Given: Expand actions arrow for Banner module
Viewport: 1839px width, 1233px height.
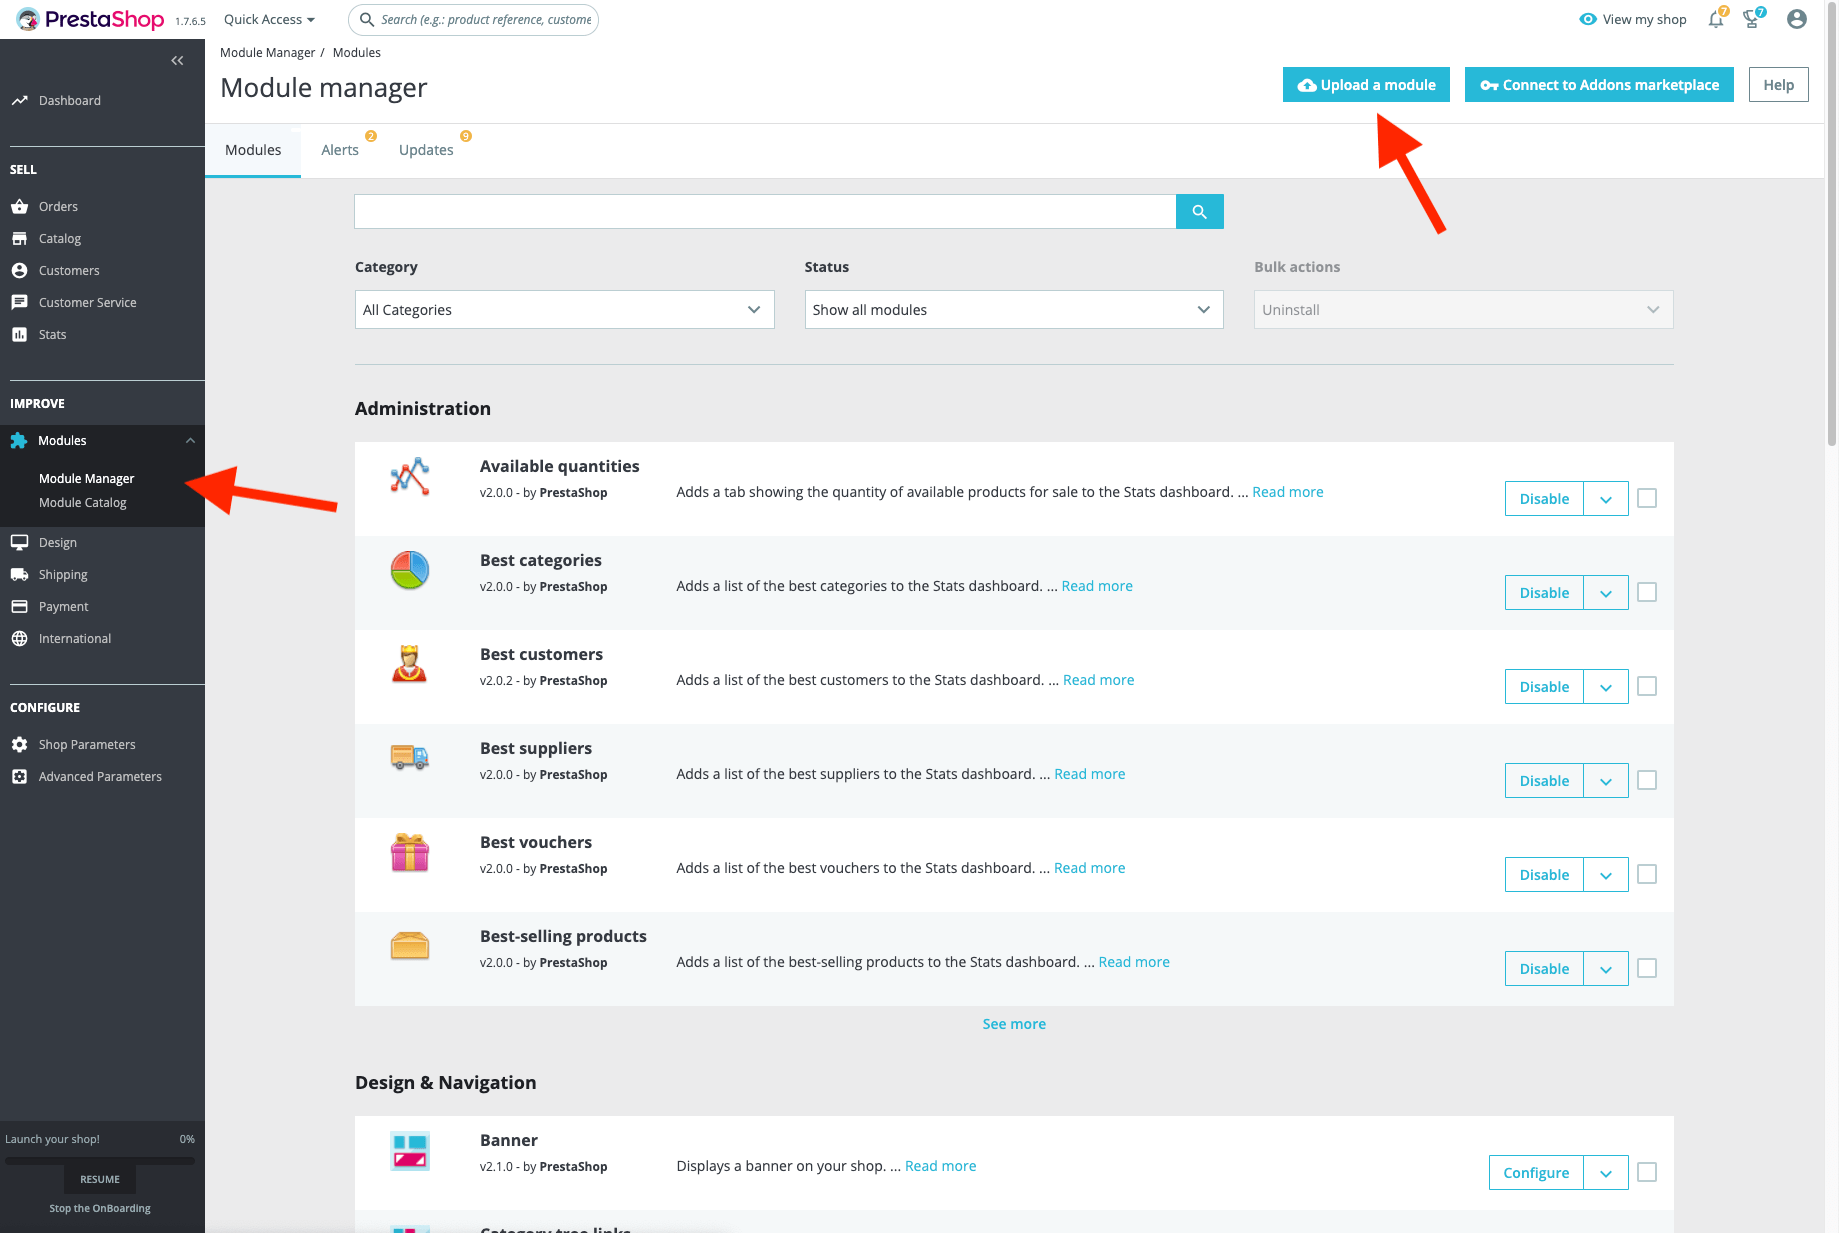Looking at the screenshot, I should tap(1606, 1173).
